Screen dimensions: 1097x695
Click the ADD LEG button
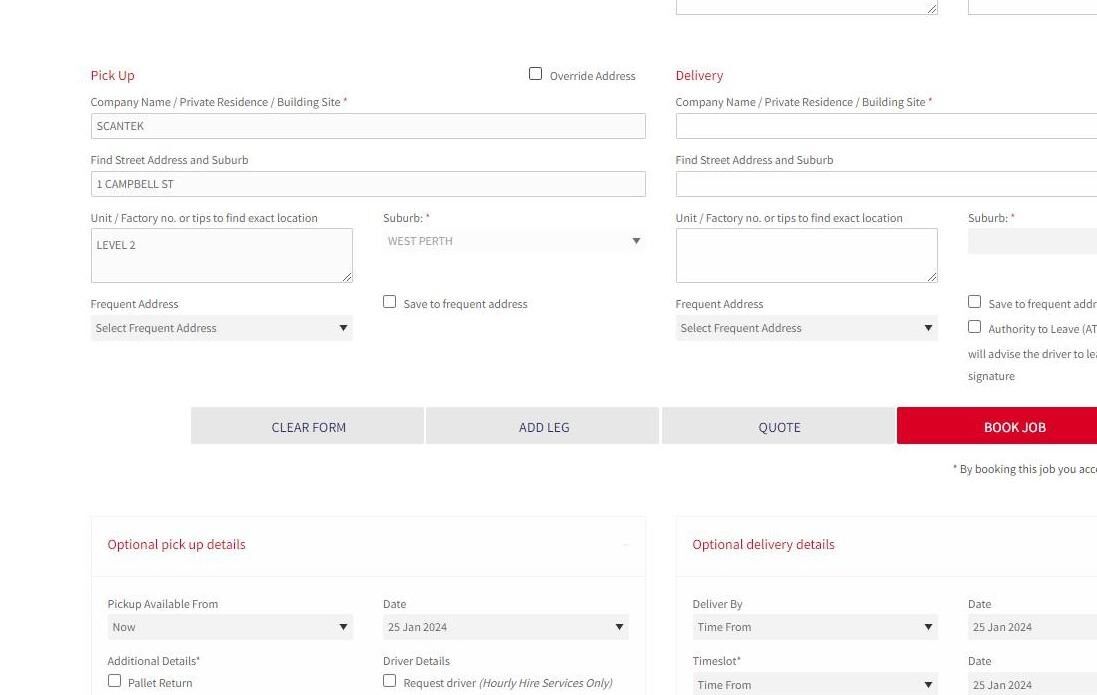point(544,426)
